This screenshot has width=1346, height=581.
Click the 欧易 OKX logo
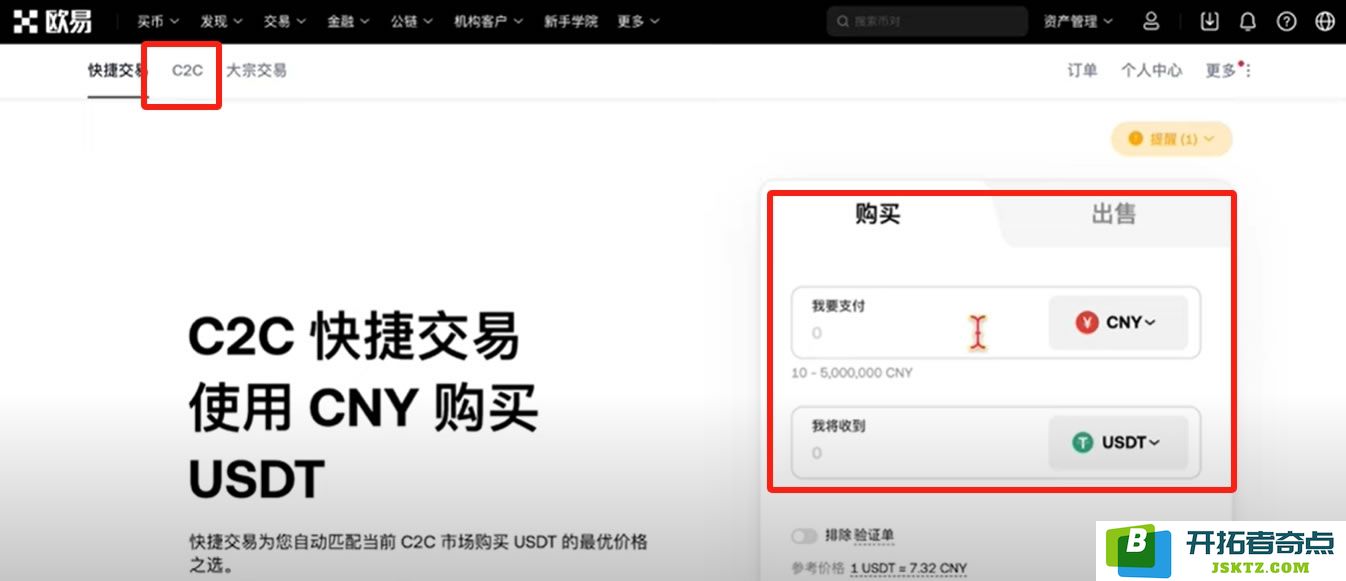(53, 21)
